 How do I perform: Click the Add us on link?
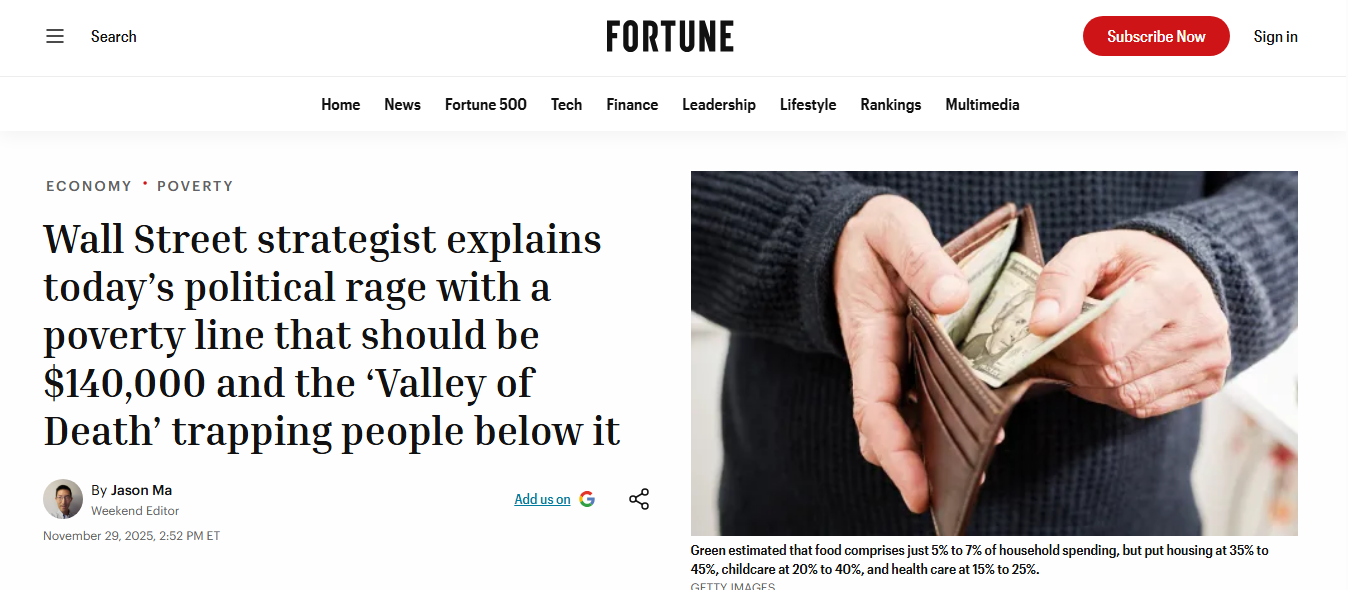(x=542, y=499)
